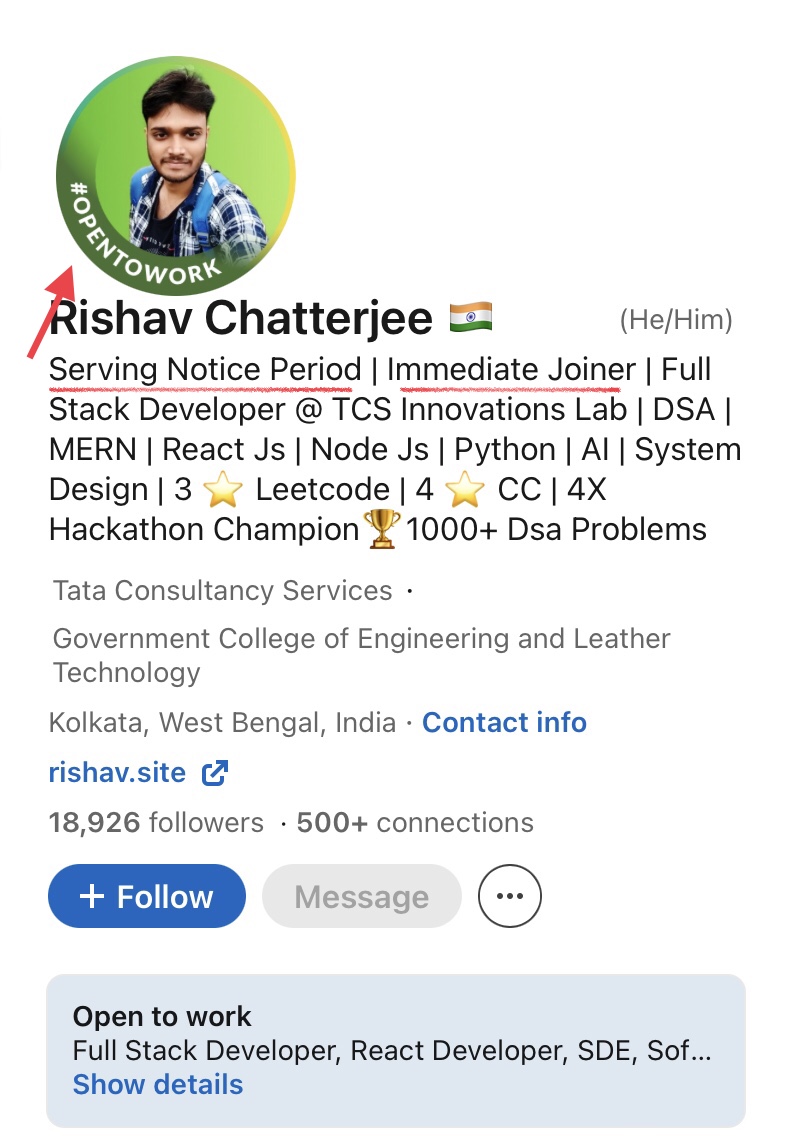Visit the rishav.site website link

pos(117,773)
